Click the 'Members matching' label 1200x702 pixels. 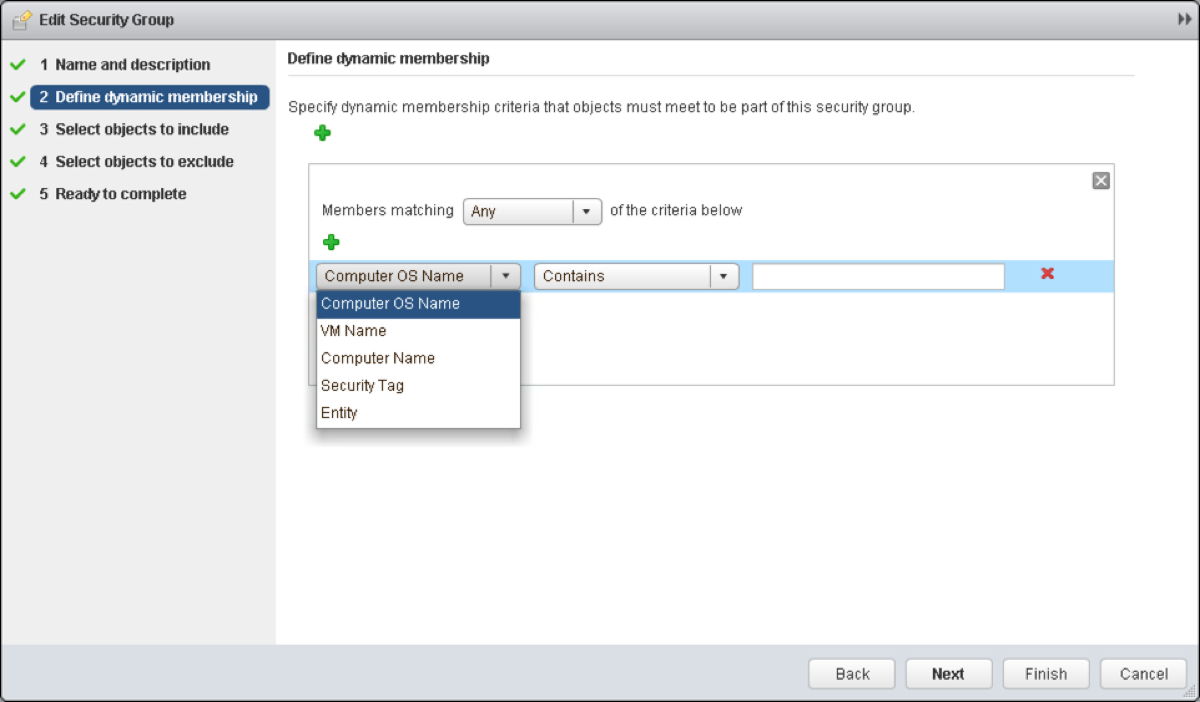click(x=388, y=211)
